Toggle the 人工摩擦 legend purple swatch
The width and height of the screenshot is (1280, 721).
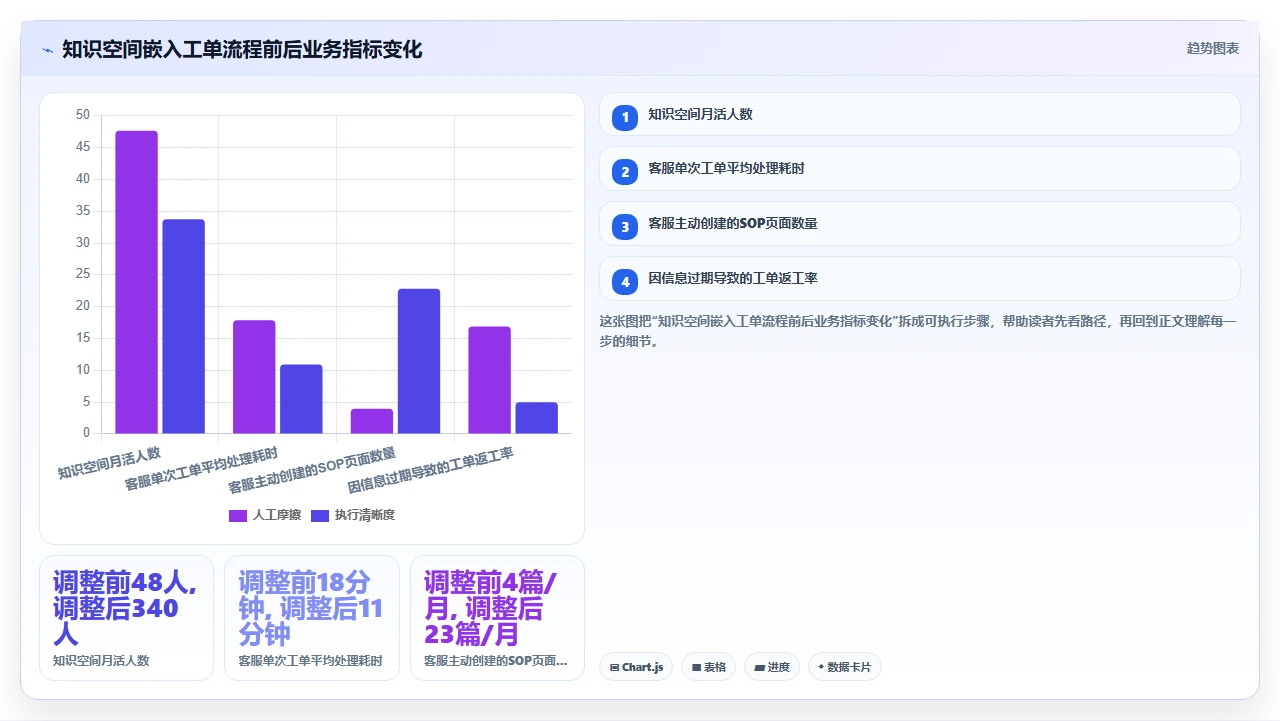click(x=238, y=516)
